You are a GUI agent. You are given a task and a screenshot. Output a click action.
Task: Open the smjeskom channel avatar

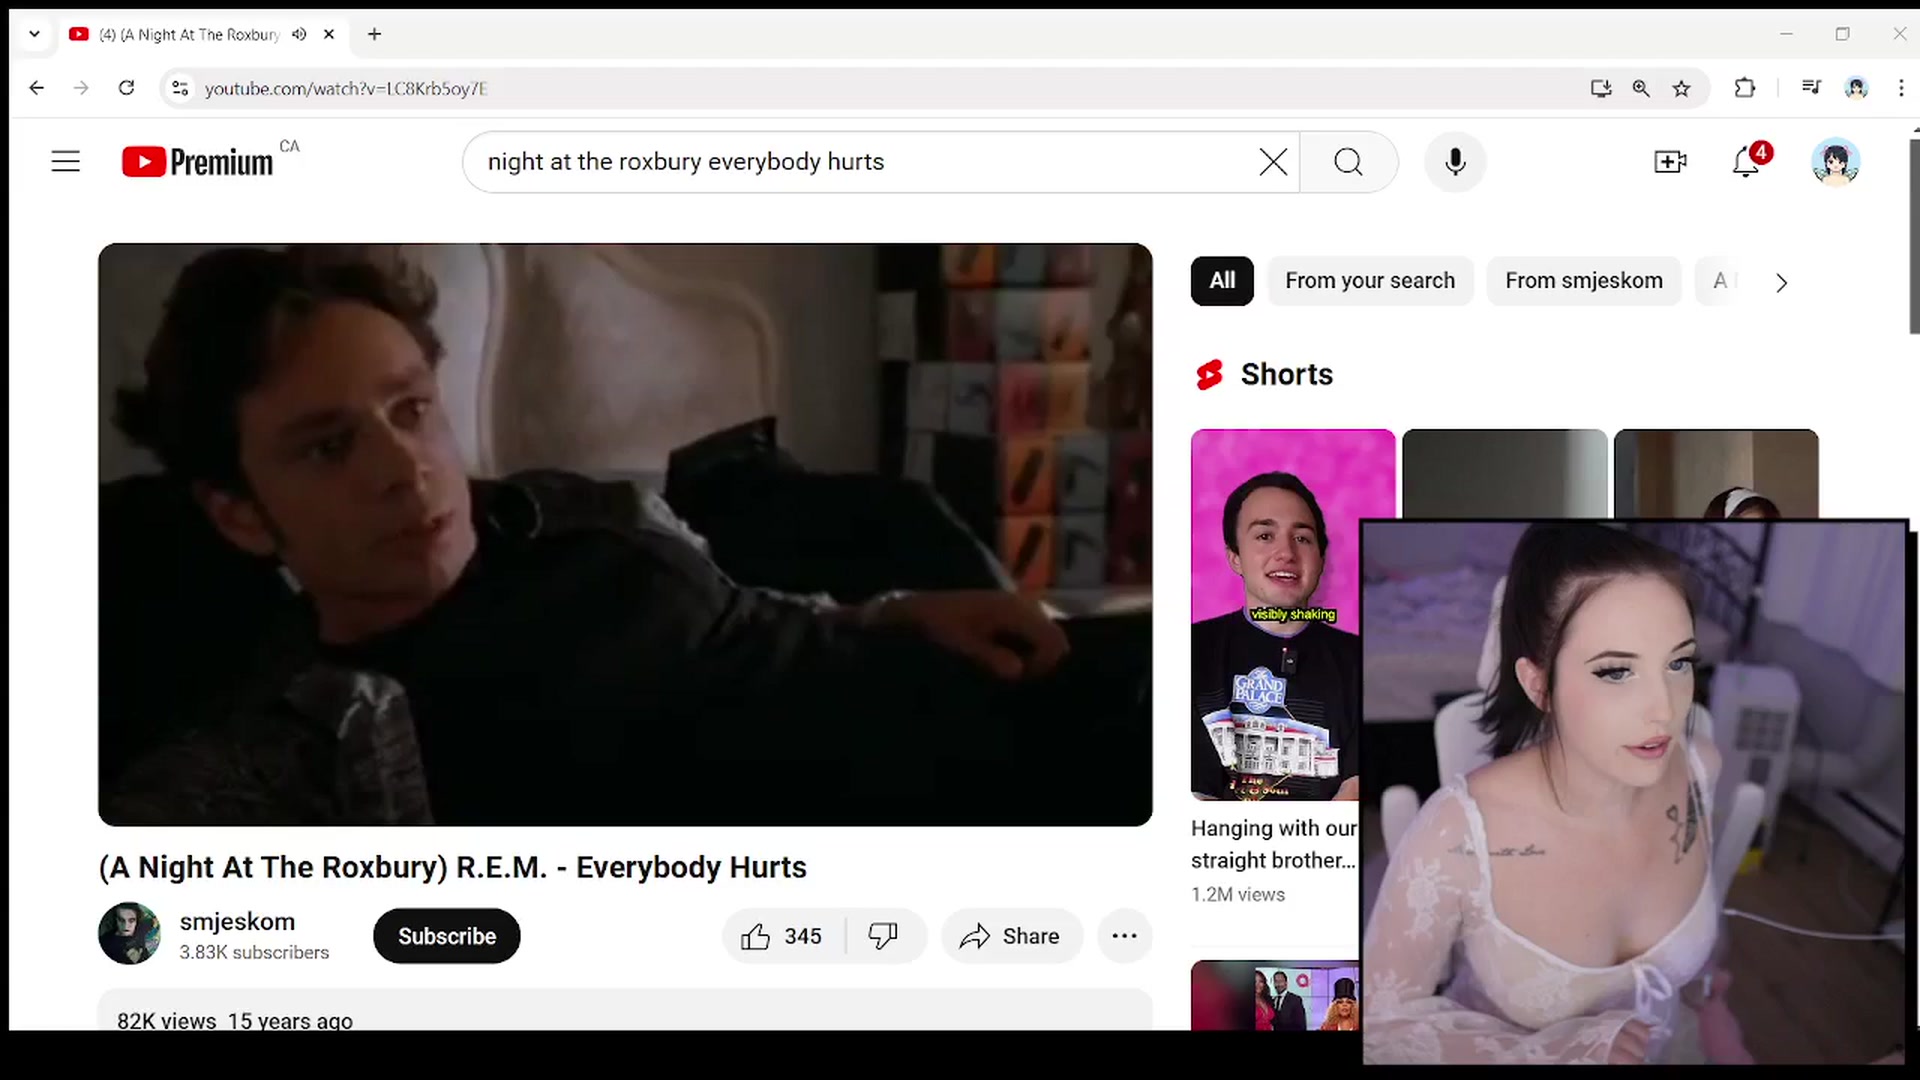tap(129, 933)
